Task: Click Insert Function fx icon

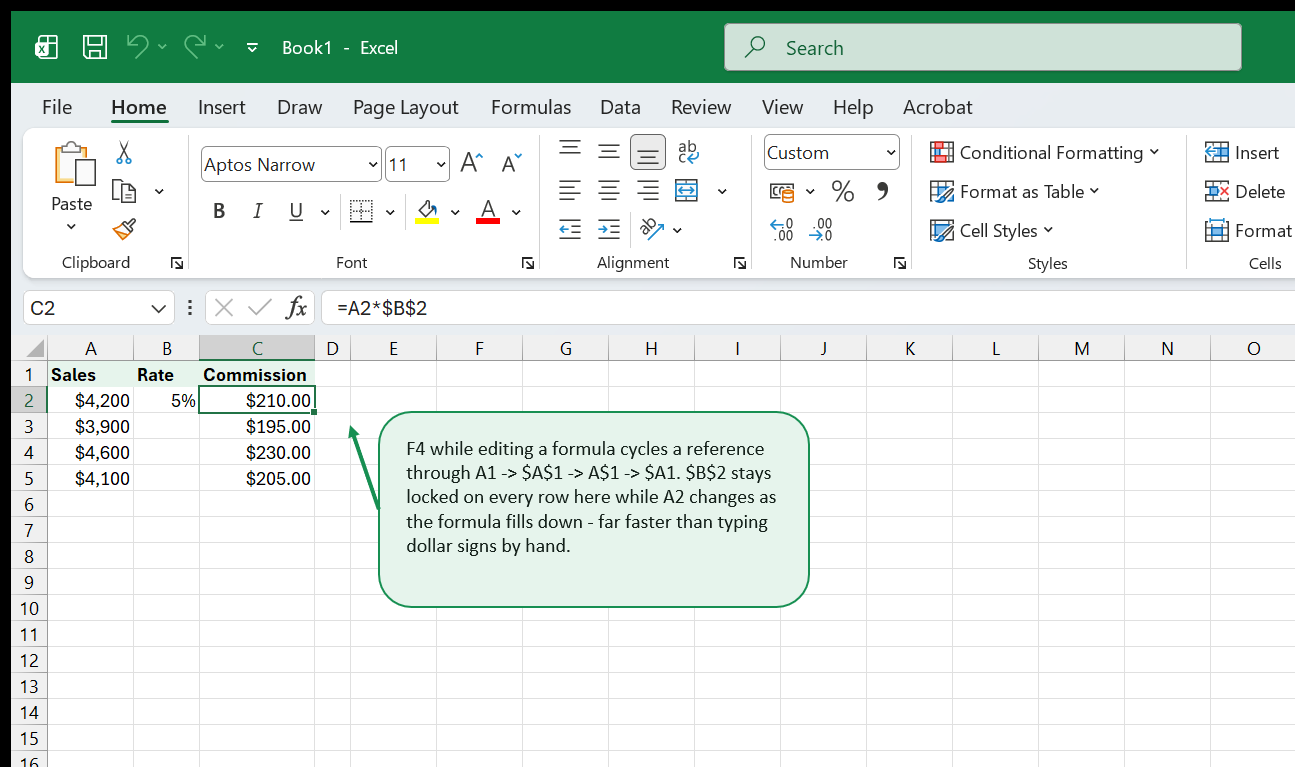Action: 296,308
